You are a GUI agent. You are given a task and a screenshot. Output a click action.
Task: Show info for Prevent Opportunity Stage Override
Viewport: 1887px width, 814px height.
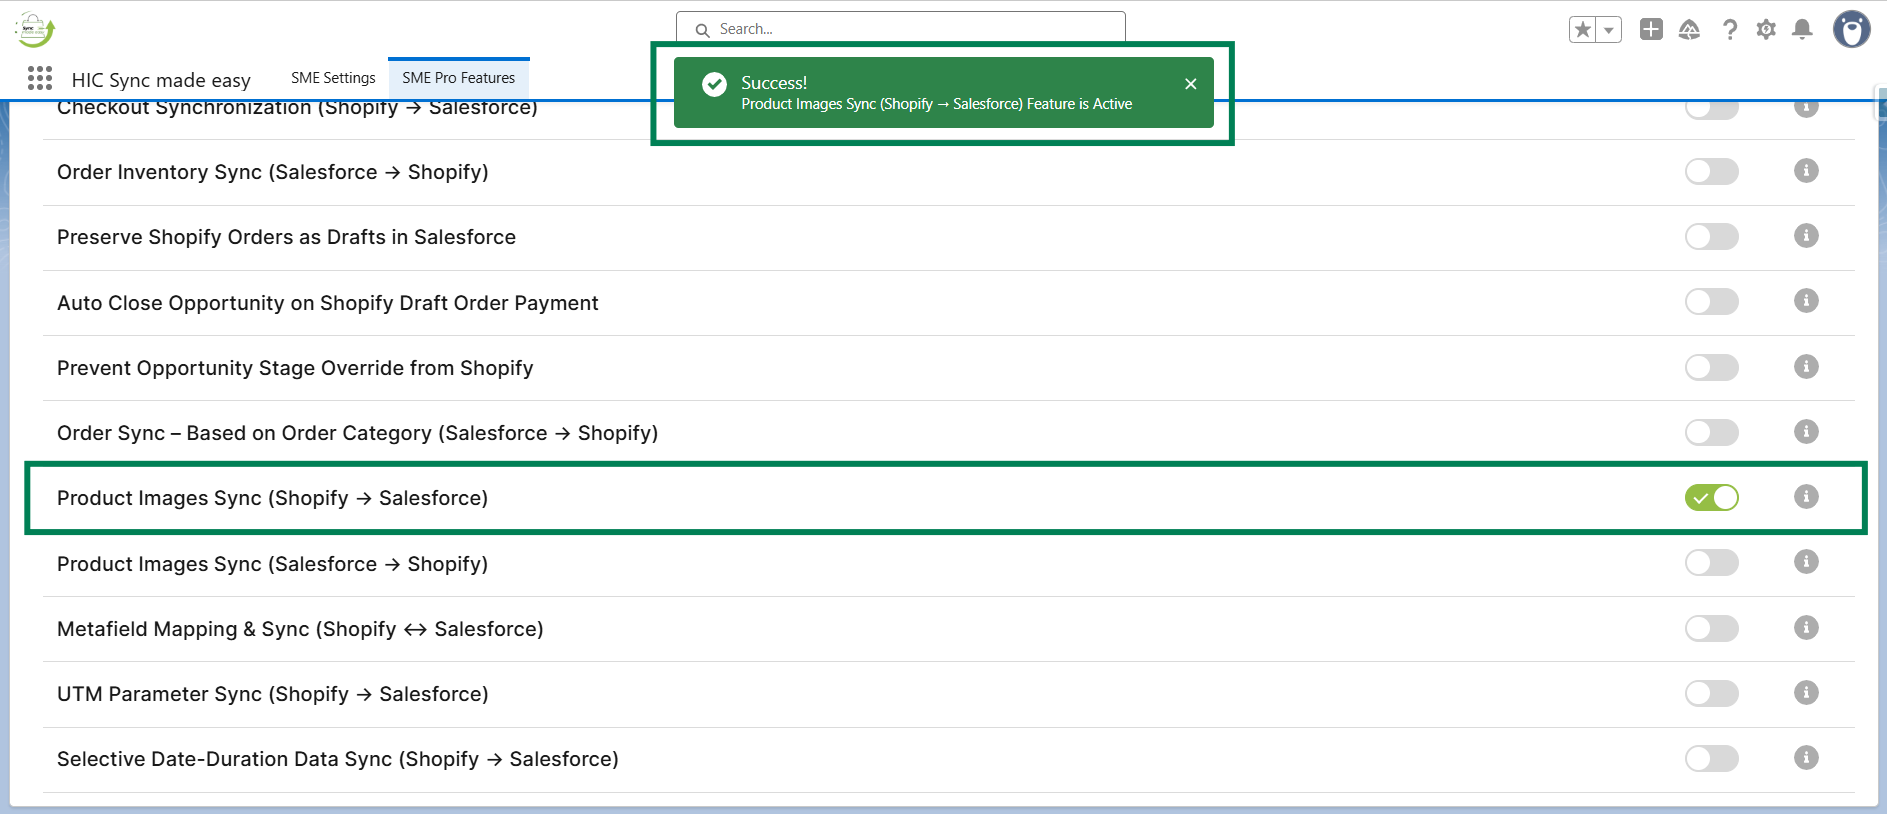point(1806,366)
